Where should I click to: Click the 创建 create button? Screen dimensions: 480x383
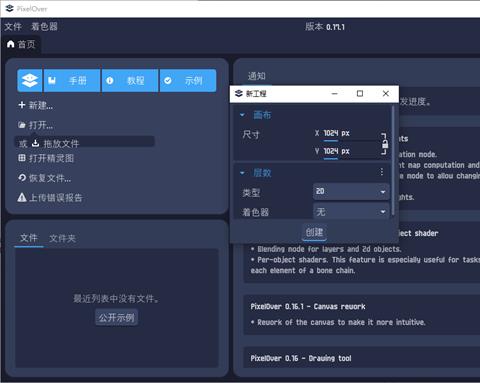(314, 232)
